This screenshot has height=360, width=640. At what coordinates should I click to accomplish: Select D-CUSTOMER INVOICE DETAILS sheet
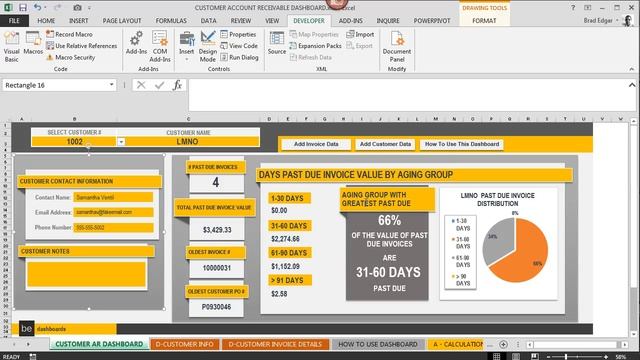point(275,344)
